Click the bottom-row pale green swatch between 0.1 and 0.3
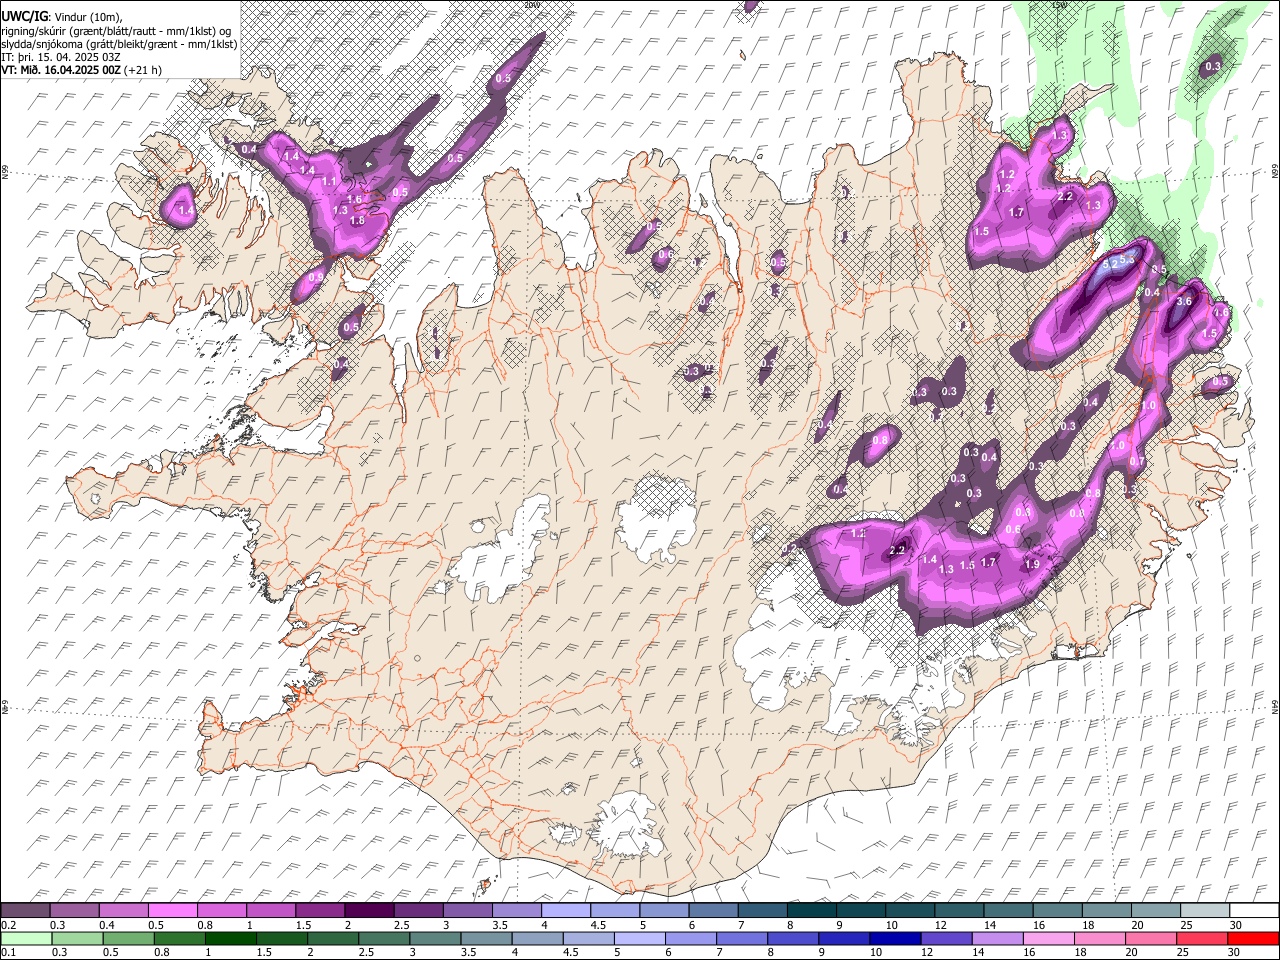 pos(25,938)
